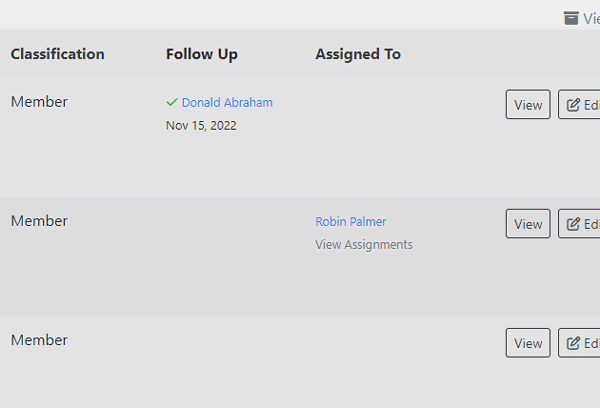600x408 pixels.
Task: Sort by the Assigned To column header
Action: coord(358,54)
